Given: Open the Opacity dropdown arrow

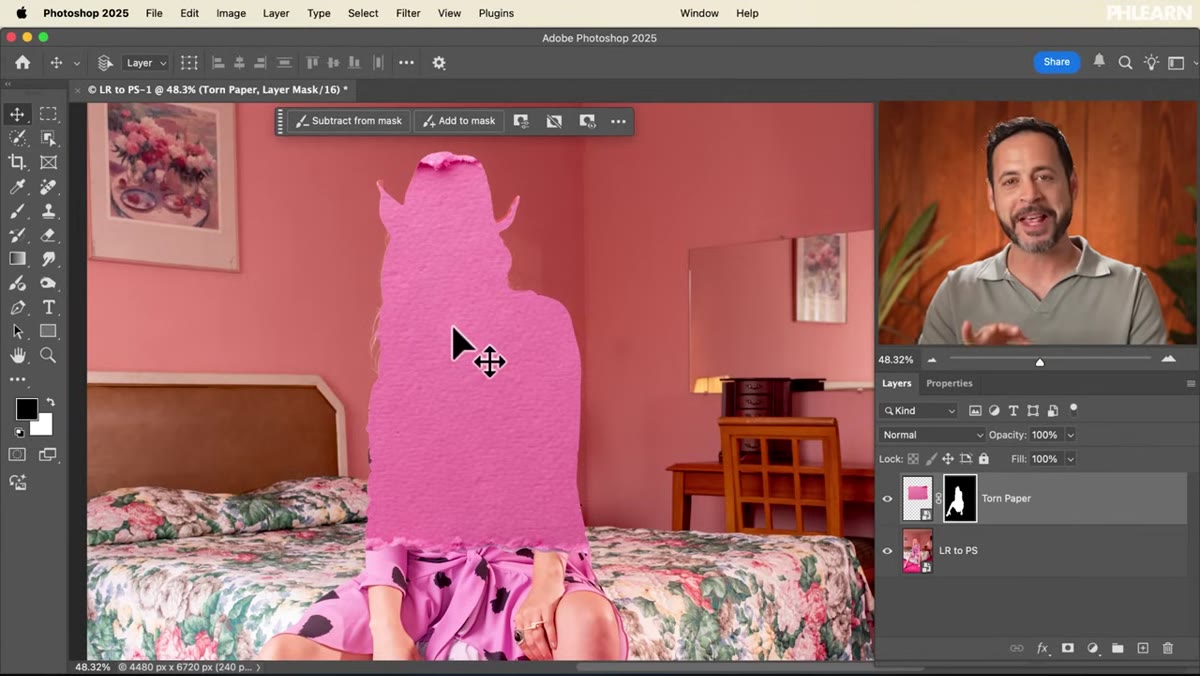Looking at the screenshot, I should [x=1070, y=435].
